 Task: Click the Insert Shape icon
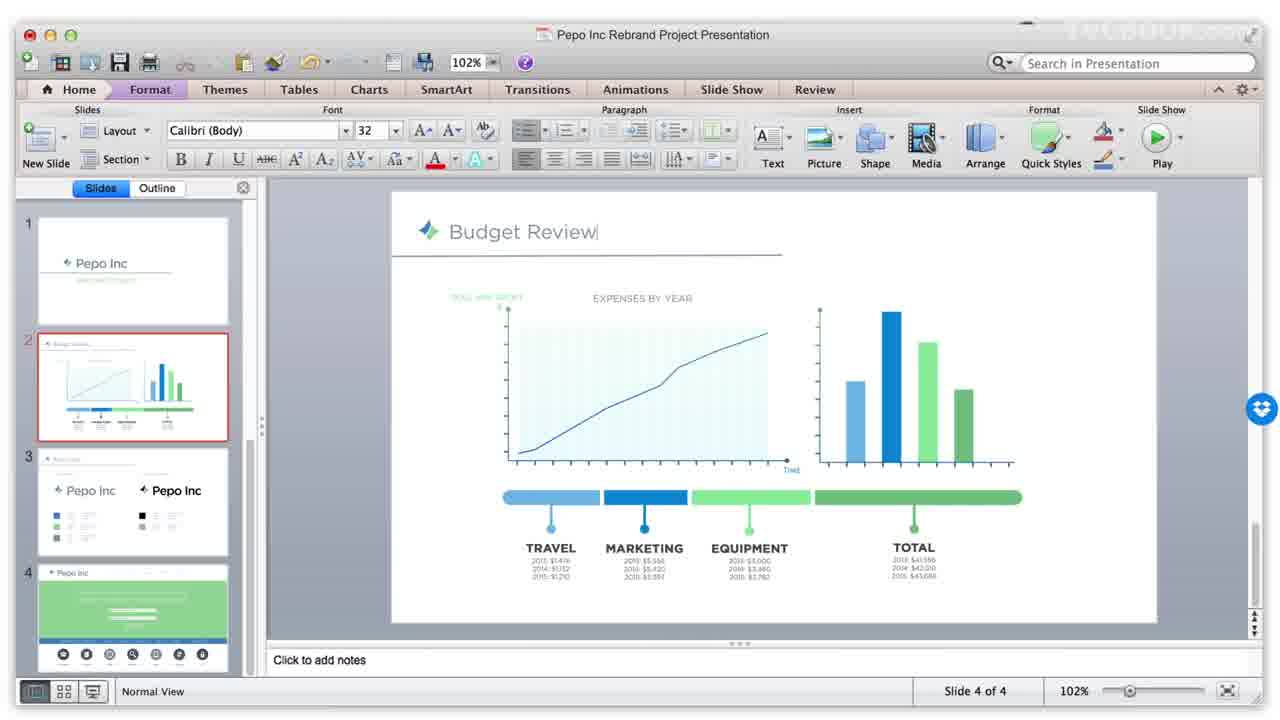[x=871, y=138]
